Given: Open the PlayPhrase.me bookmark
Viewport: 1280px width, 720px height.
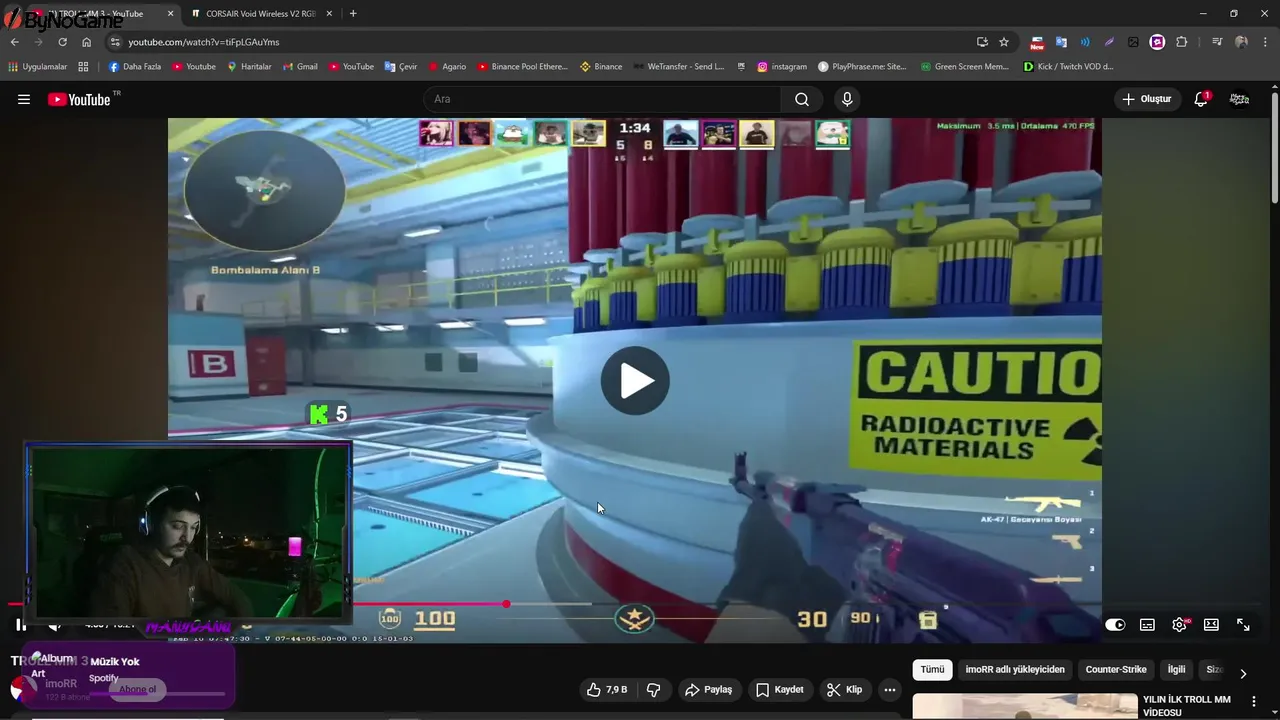Looking at the screenshot, I should [862, 67].
